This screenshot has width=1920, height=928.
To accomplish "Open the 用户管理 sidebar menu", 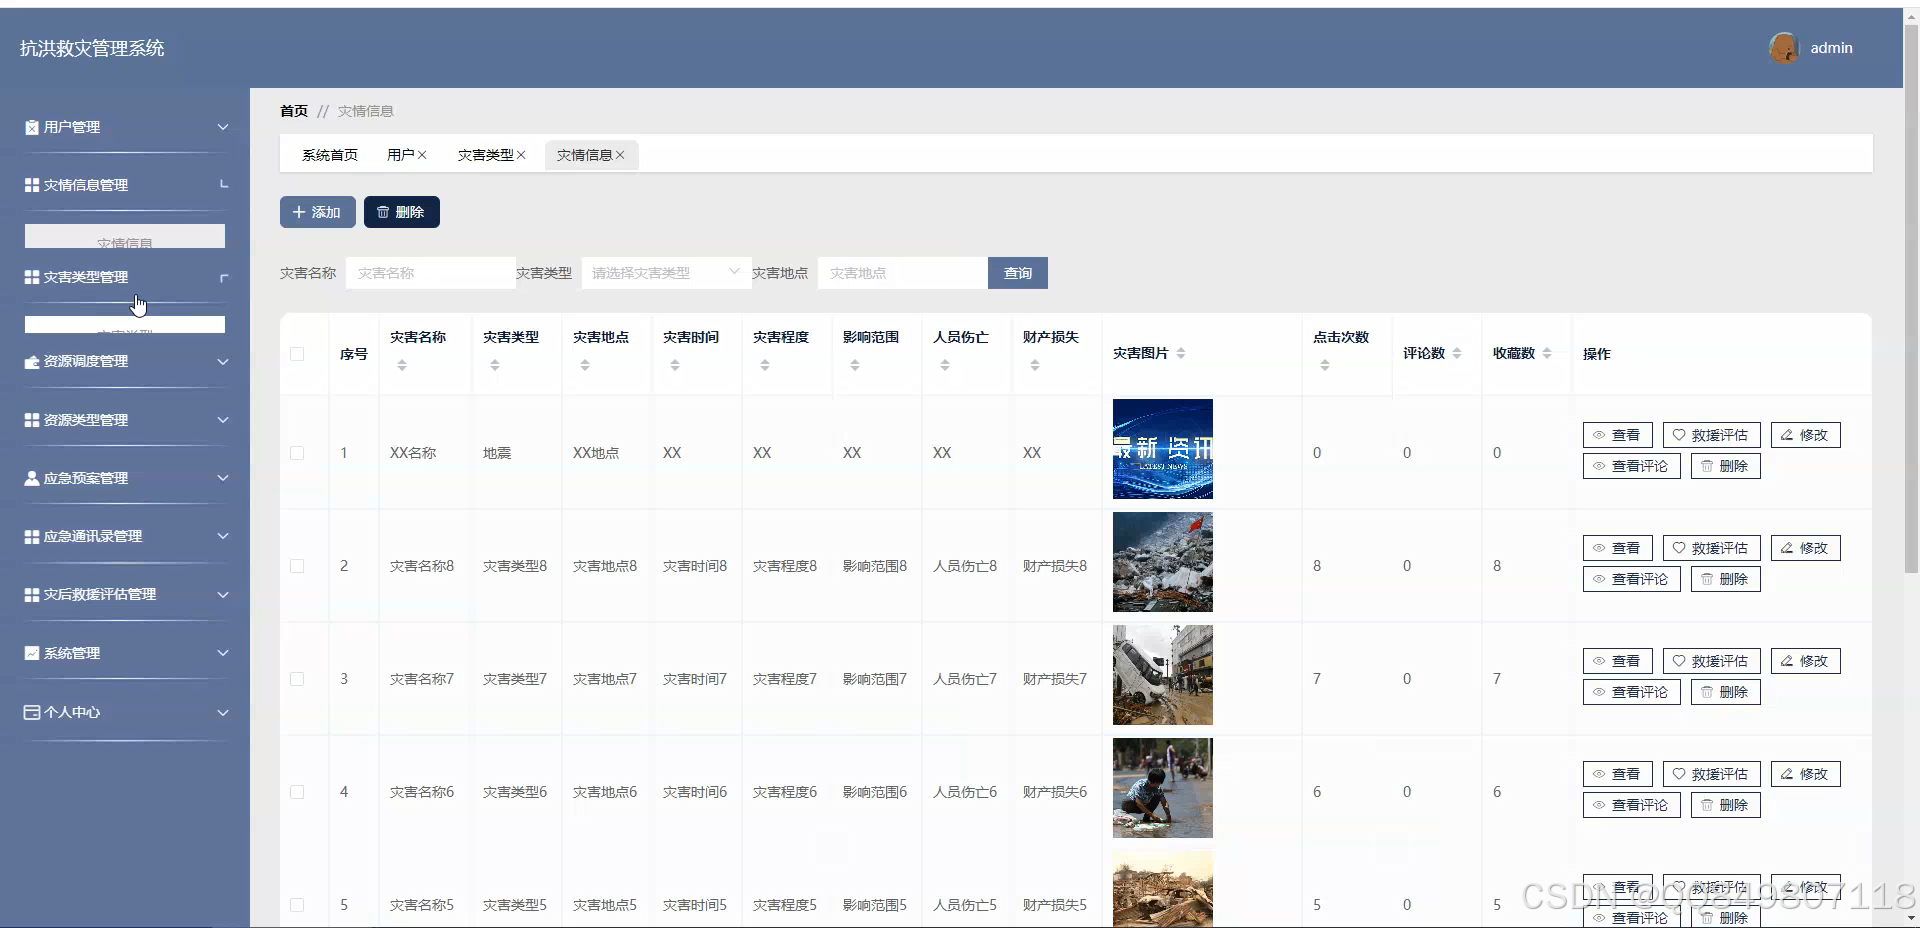I will pos(125,127).
